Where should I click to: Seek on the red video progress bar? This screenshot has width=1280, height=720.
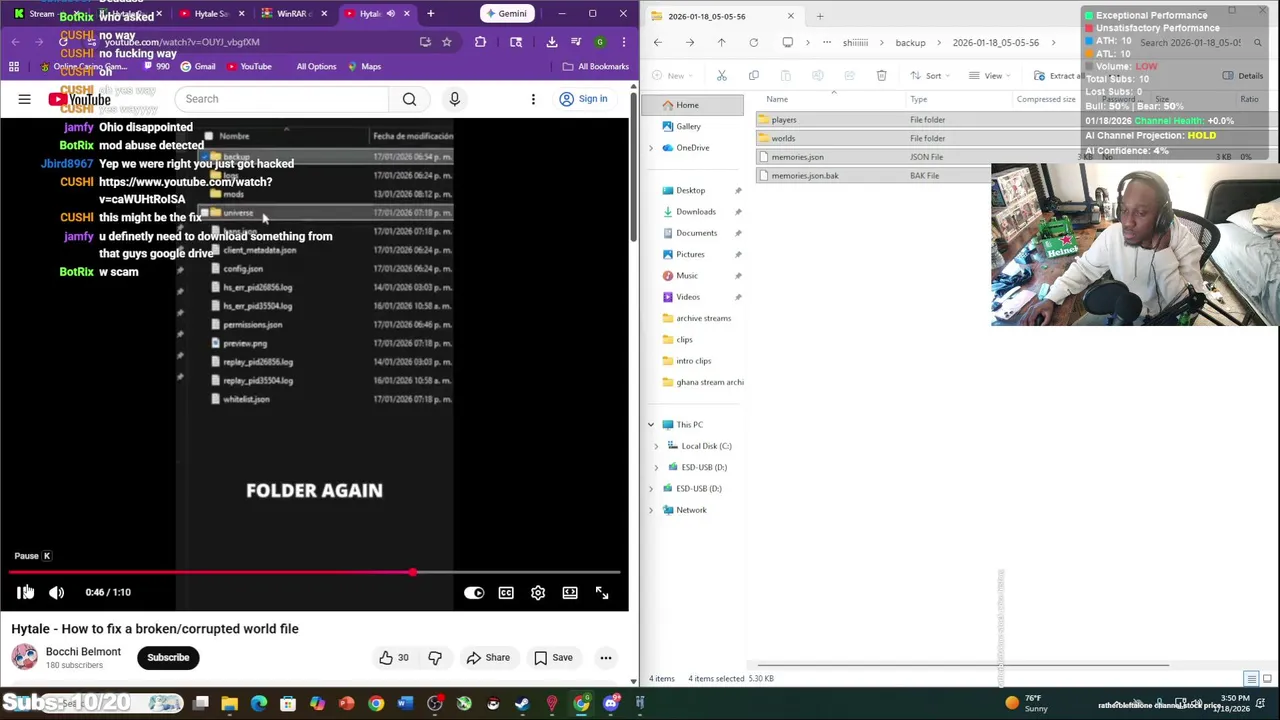(x=314, y=572)
